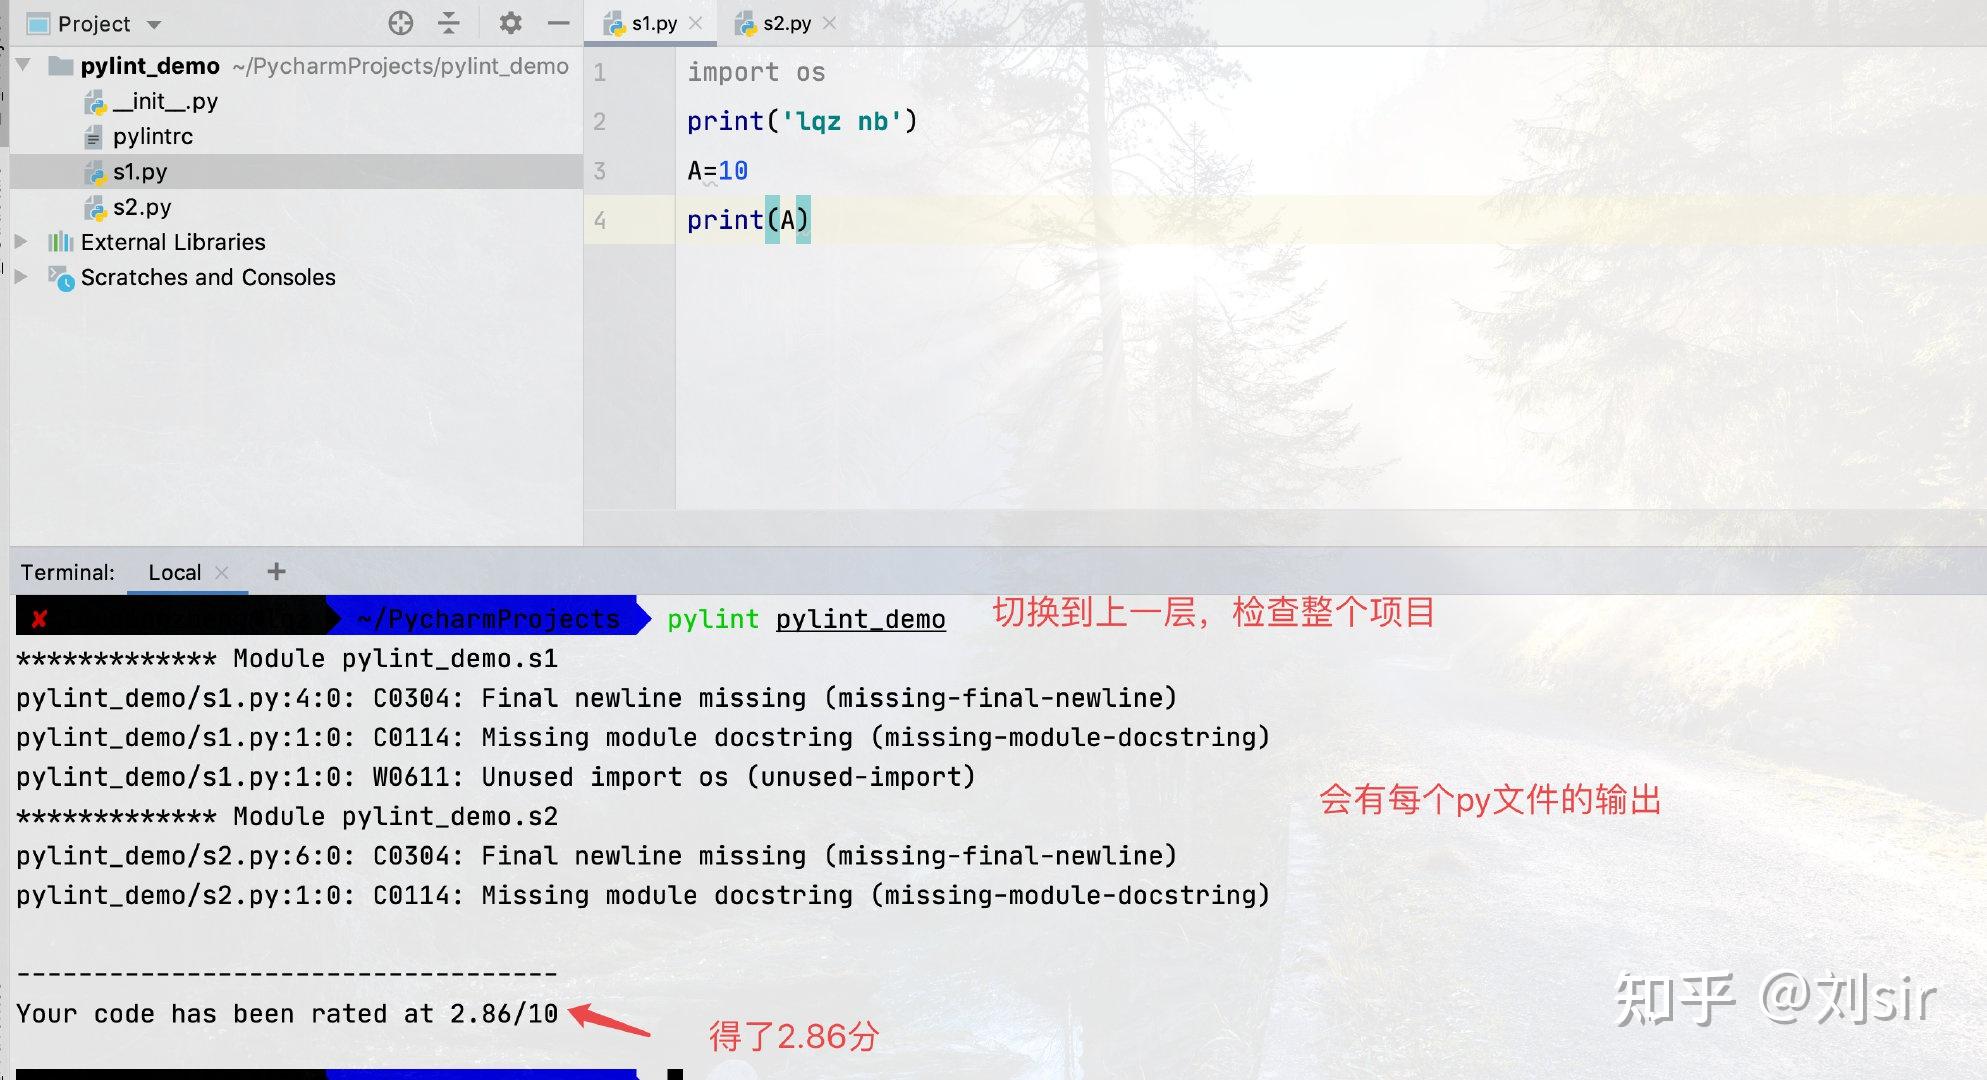Expand the External Libraries node
The width and height of the screenshot is (1987, 1080).
(20, 241)
